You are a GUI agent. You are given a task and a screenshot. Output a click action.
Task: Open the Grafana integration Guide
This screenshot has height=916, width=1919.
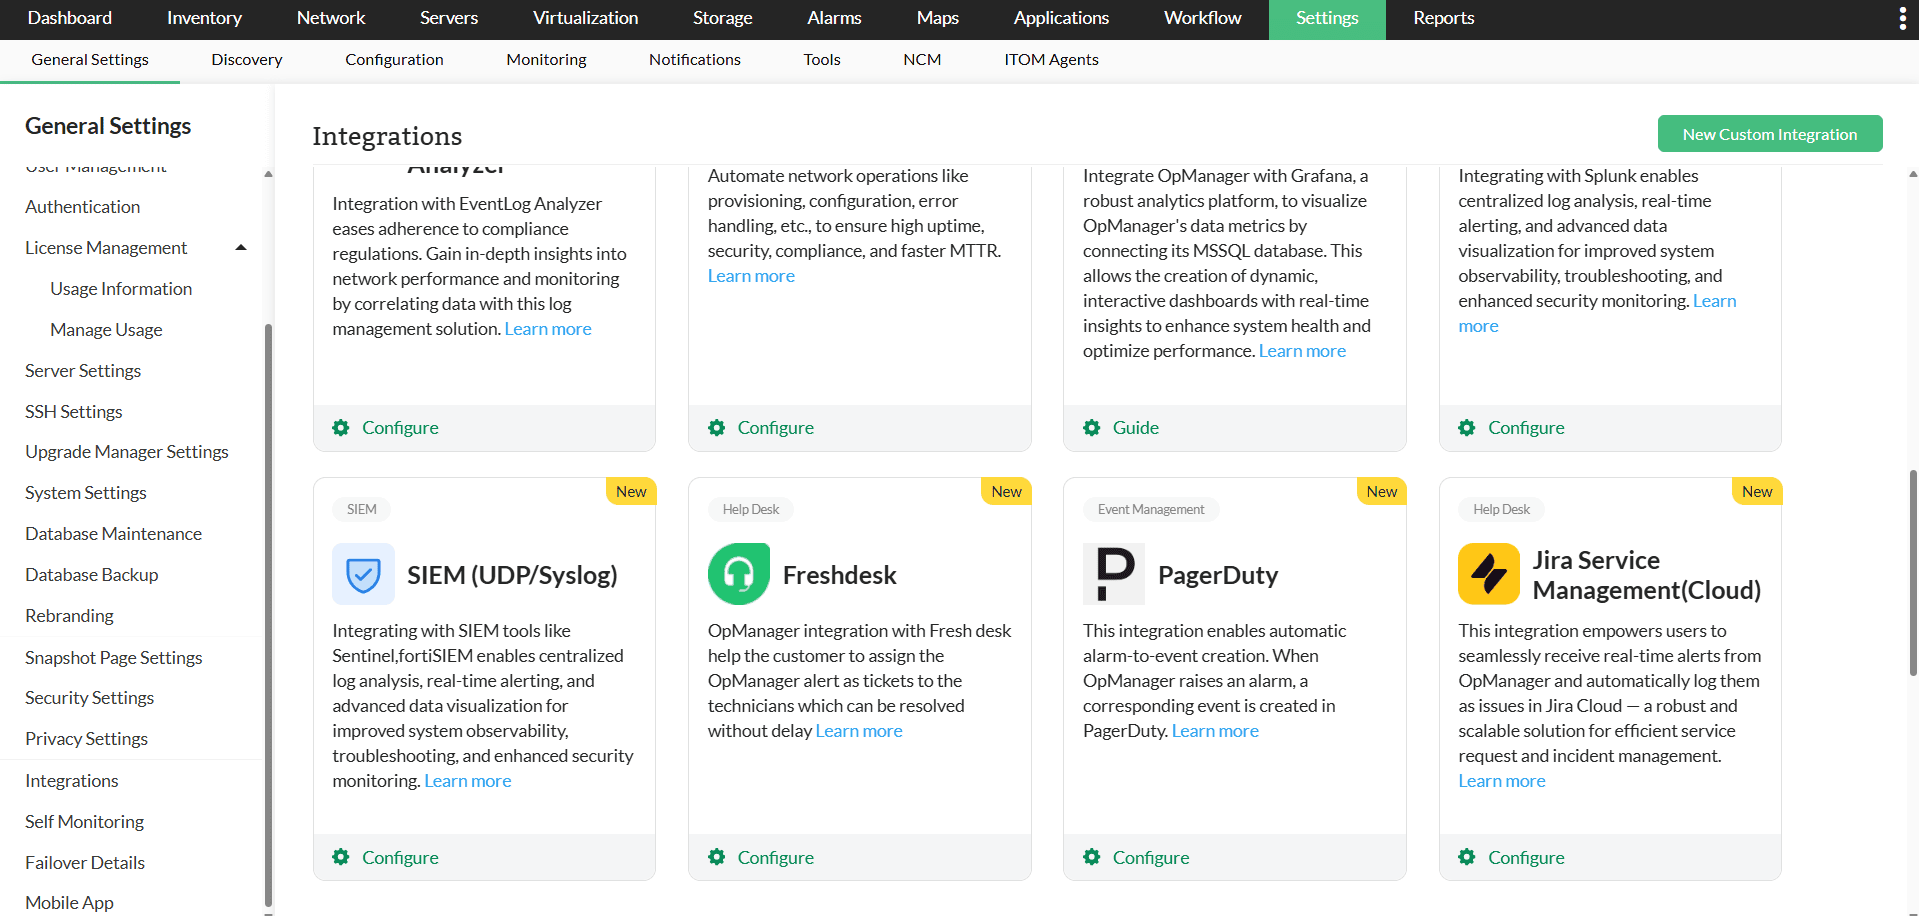click(x=1136, y=428)
